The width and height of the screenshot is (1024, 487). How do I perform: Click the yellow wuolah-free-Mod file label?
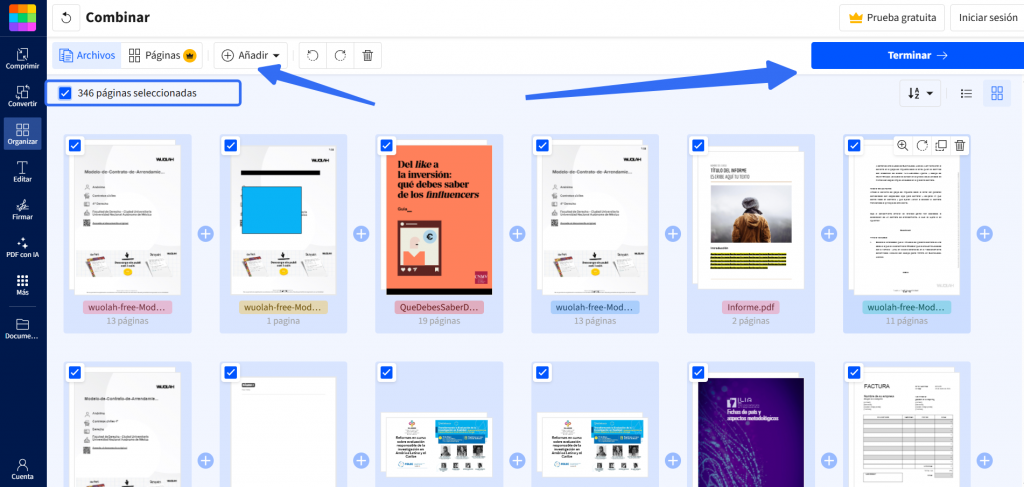point(283,307)
